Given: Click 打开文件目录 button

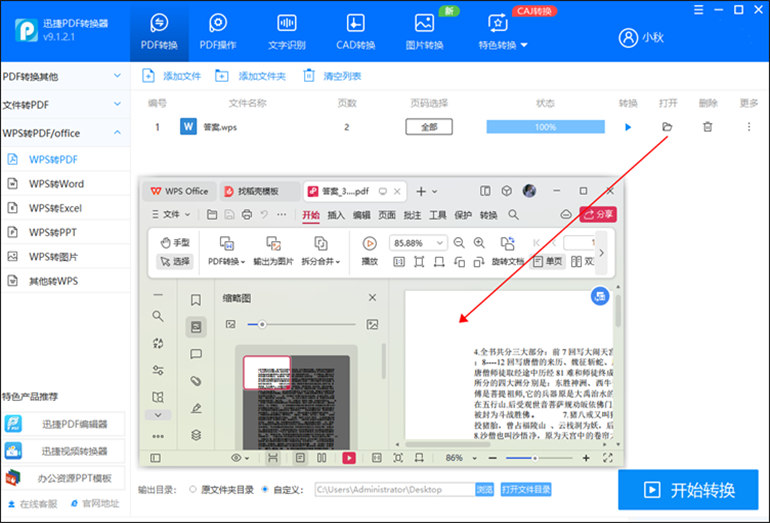Looking at the screenshot, I should click(x=526, y=490).
